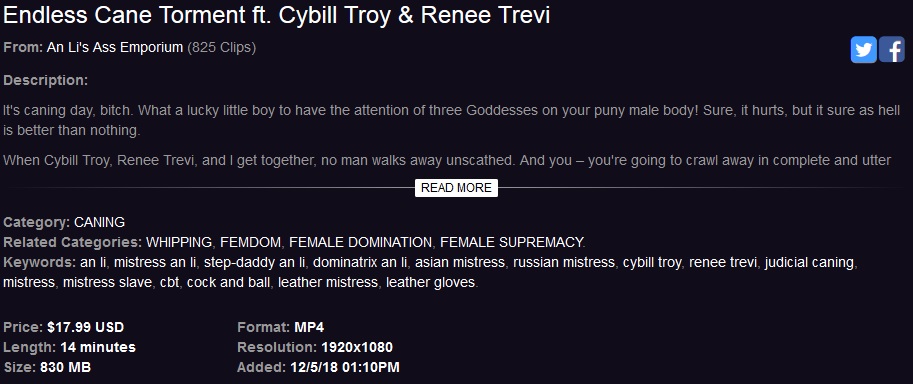Select the 'cybill troy' keyword
Image resolution: width=913 pixels, height=384 pixels.
point(652,263)
